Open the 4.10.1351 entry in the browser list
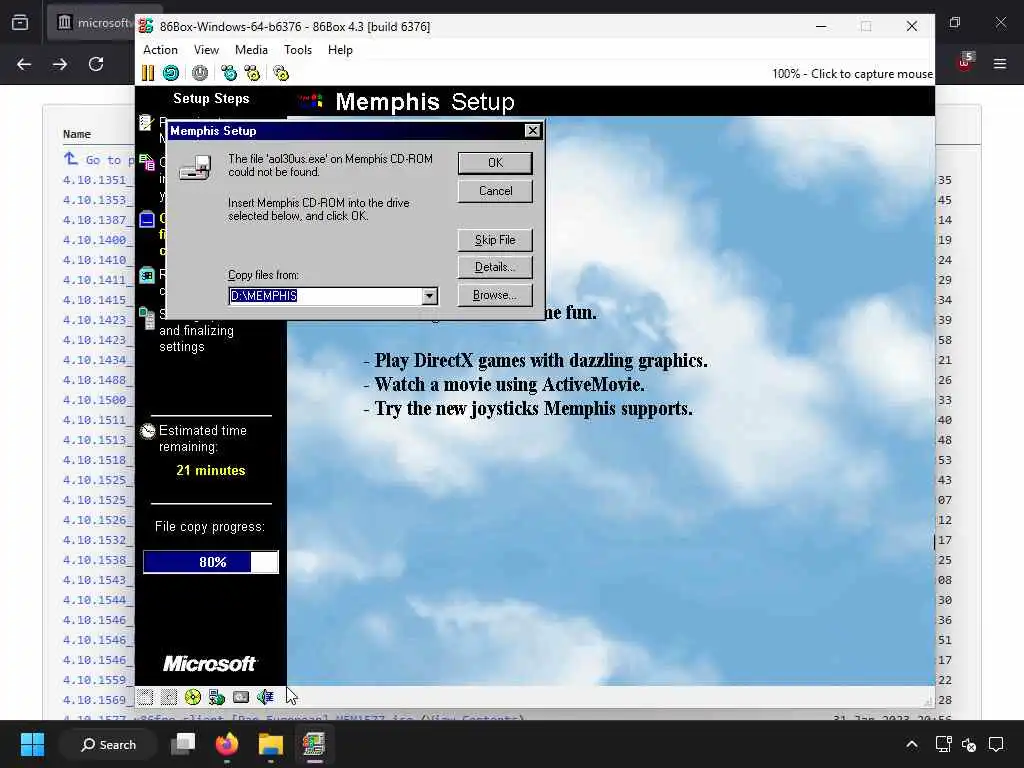 97,180
